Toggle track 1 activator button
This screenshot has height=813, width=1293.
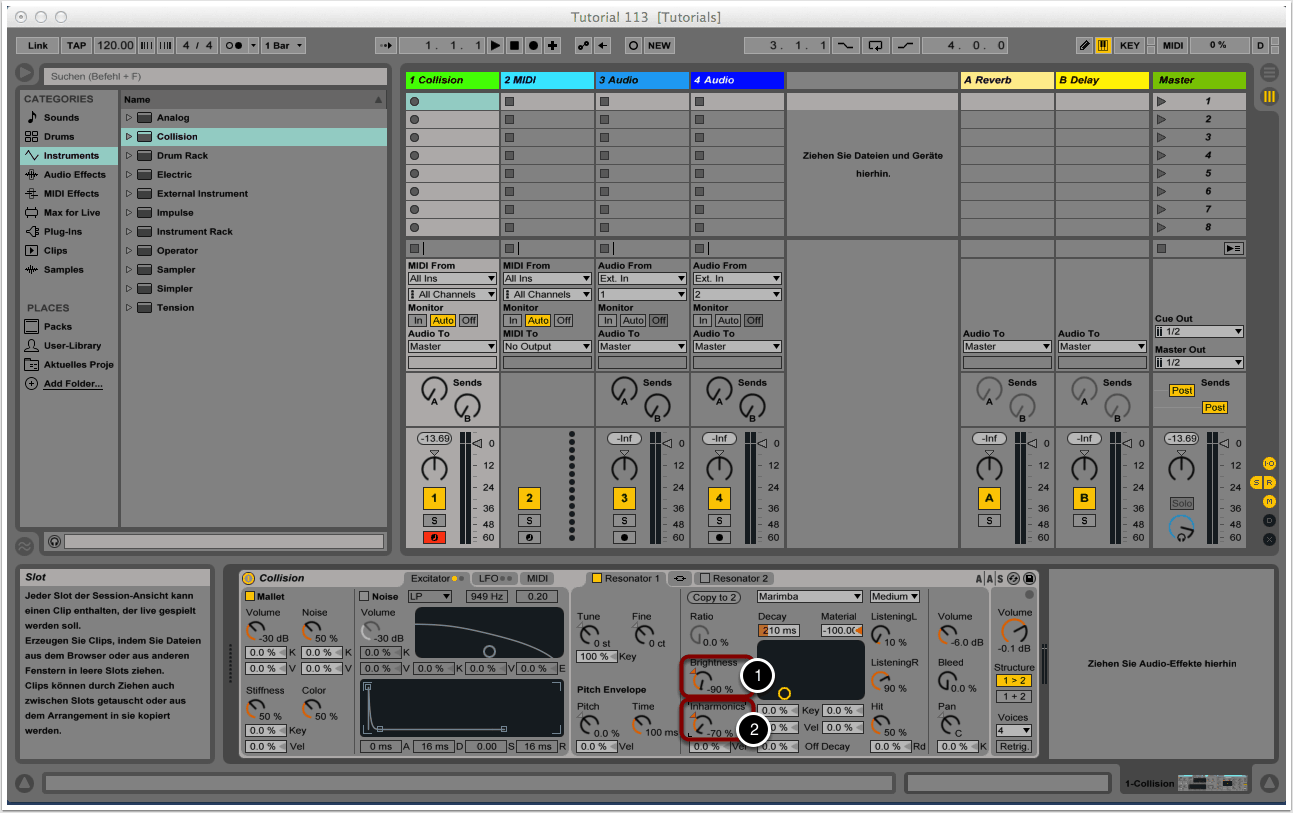[434, 498]
